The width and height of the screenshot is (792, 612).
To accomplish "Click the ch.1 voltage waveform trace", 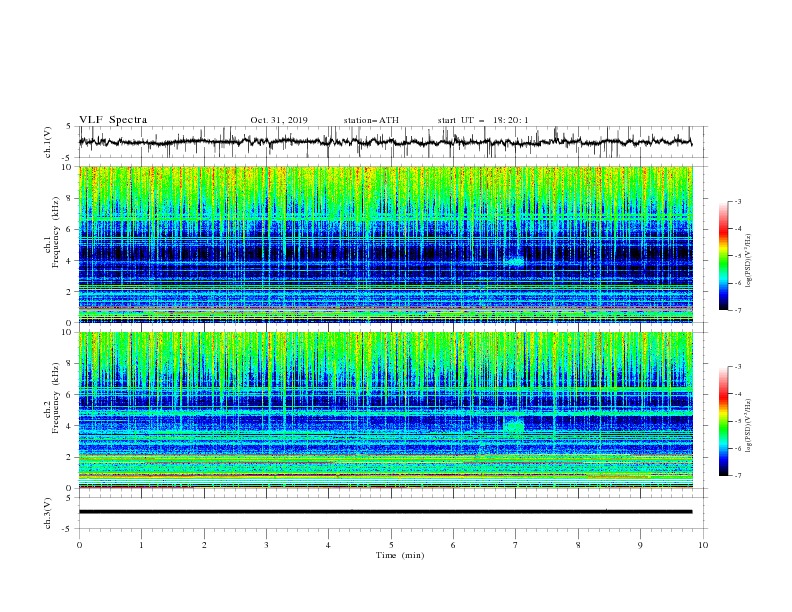I will tap(385, 142).
